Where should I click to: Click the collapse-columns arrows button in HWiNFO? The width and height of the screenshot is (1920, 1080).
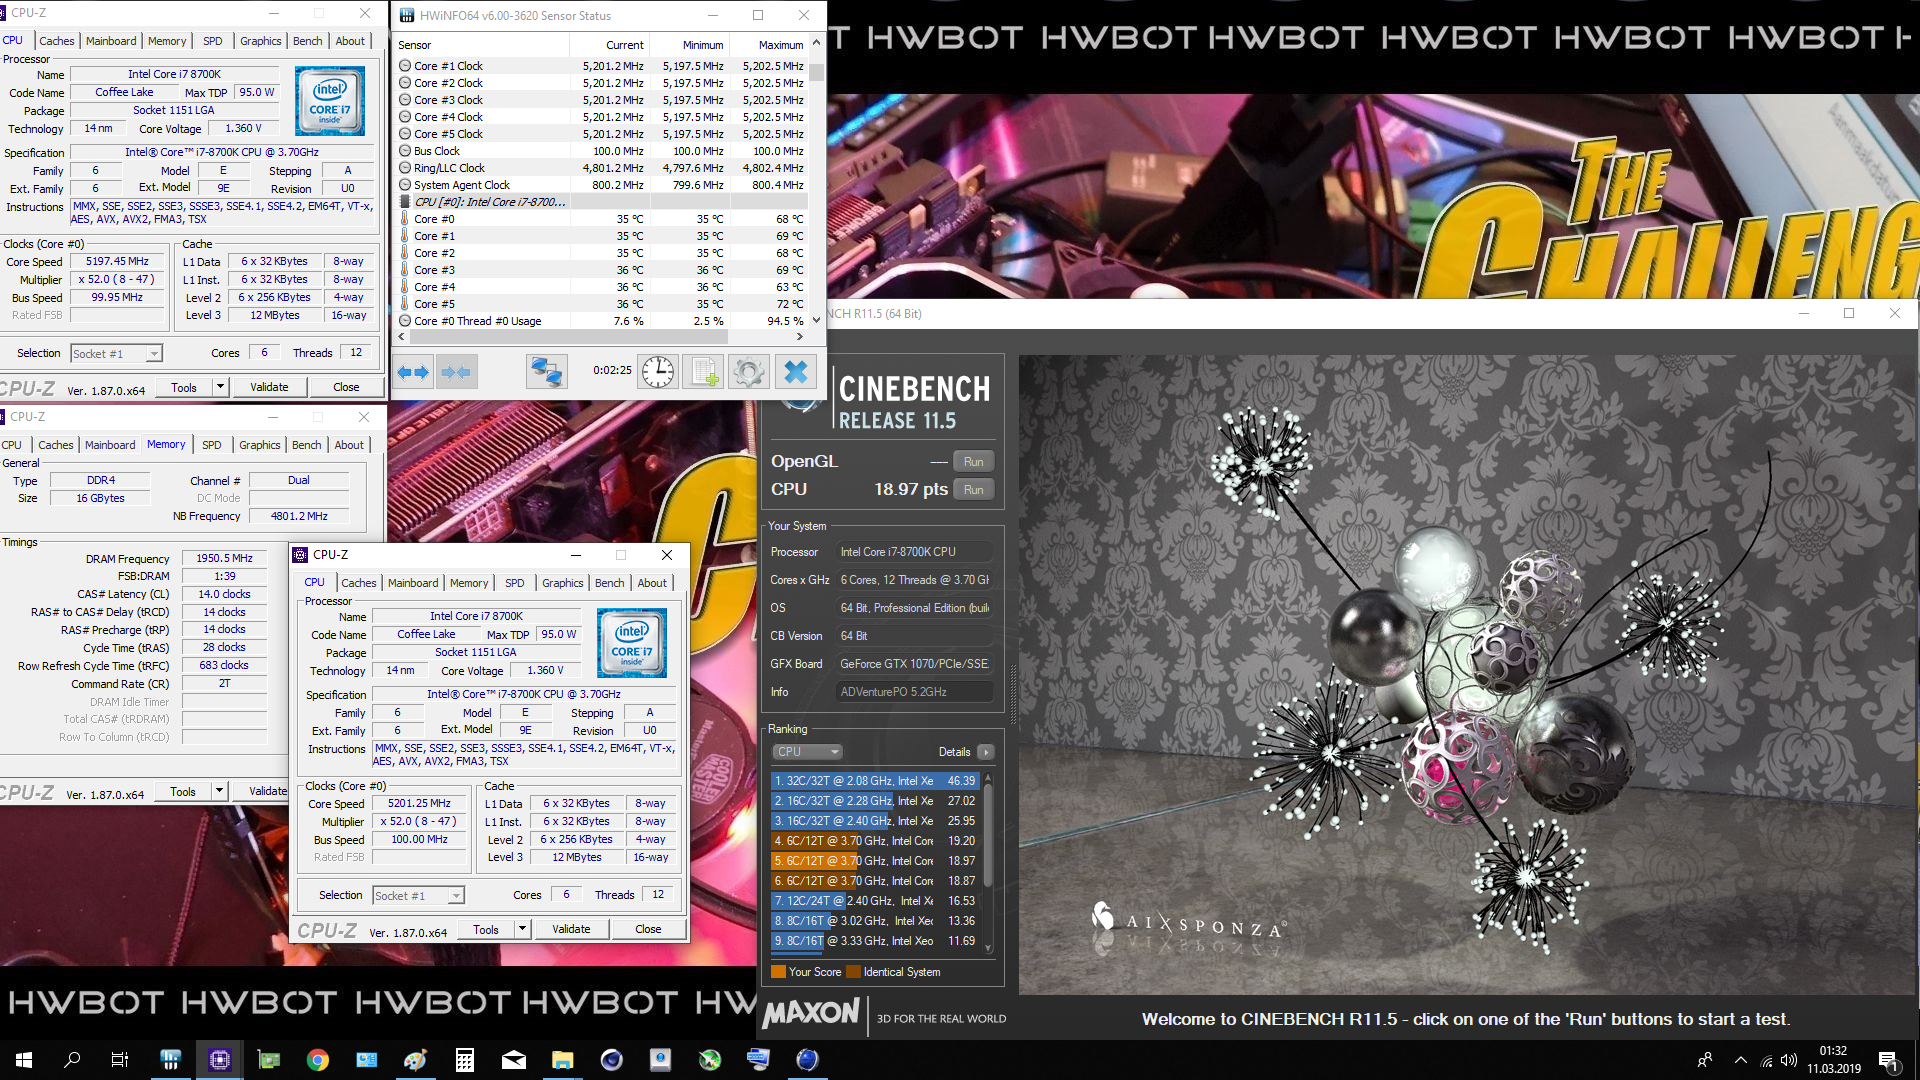click(x=456, y=372)
